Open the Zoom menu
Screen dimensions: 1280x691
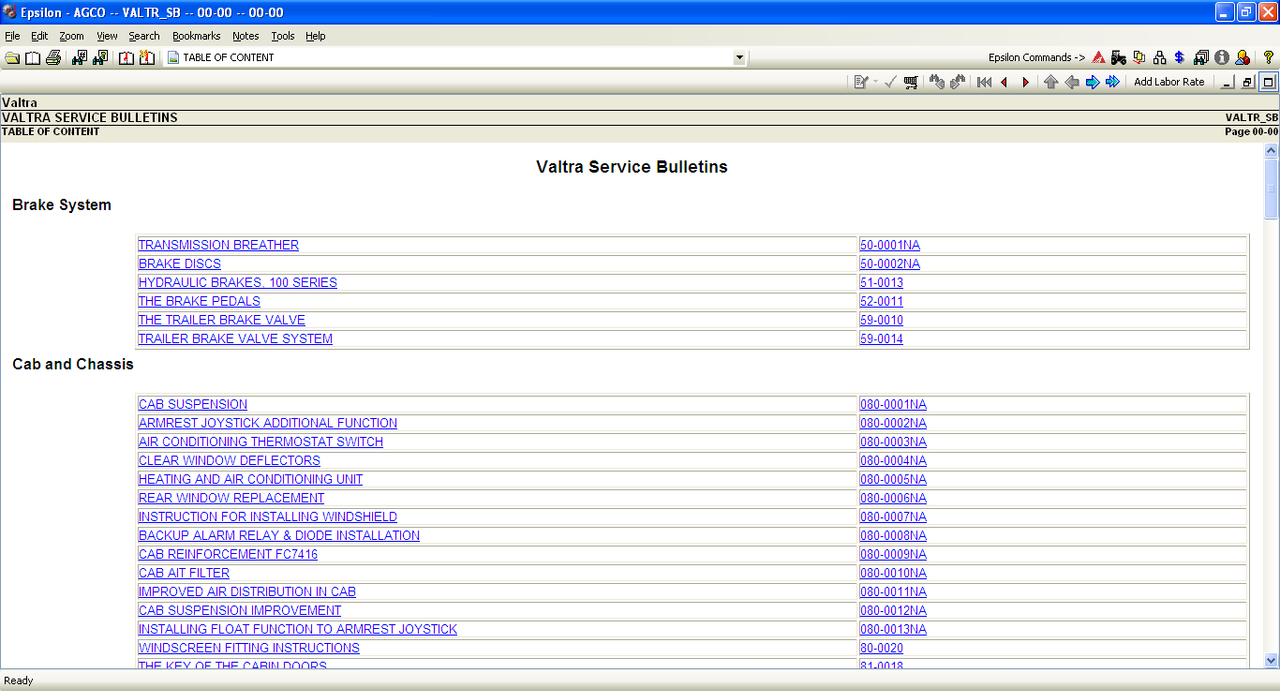coord(72,36)
